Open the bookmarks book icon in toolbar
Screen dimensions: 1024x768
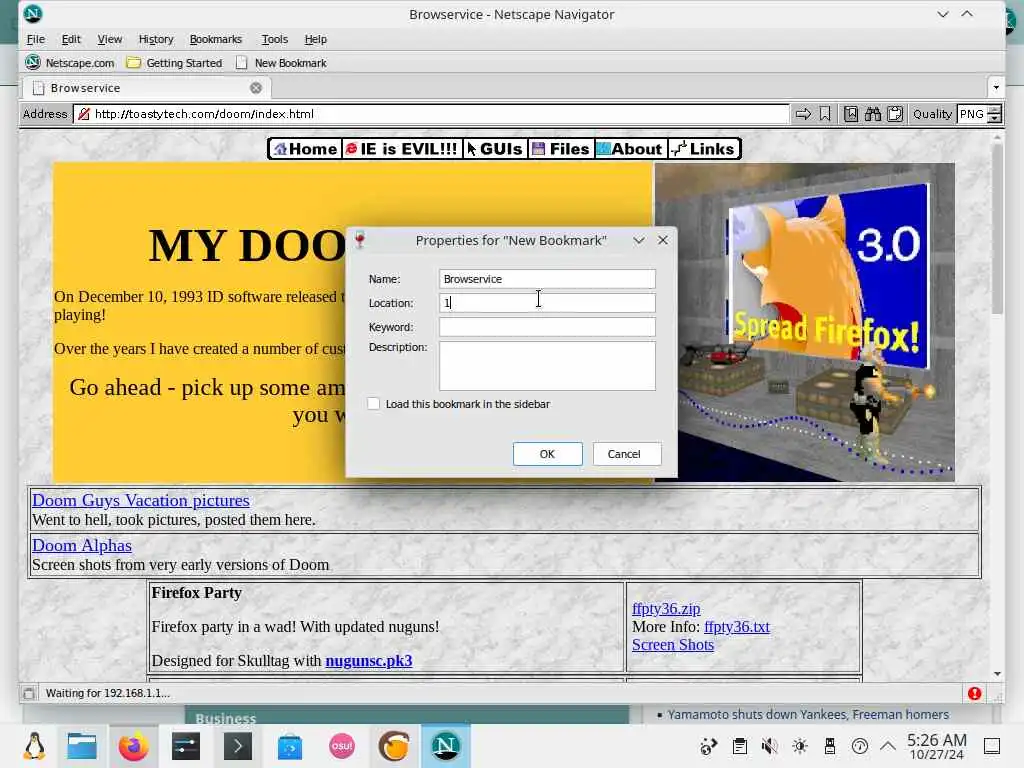tap(851, 114)
